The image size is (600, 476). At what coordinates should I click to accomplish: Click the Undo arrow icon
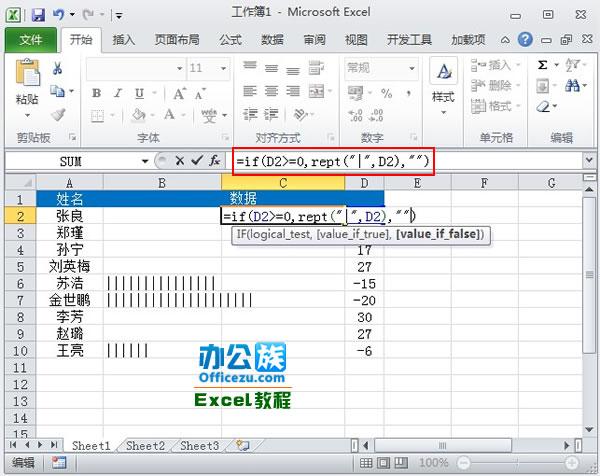(58, 15)
